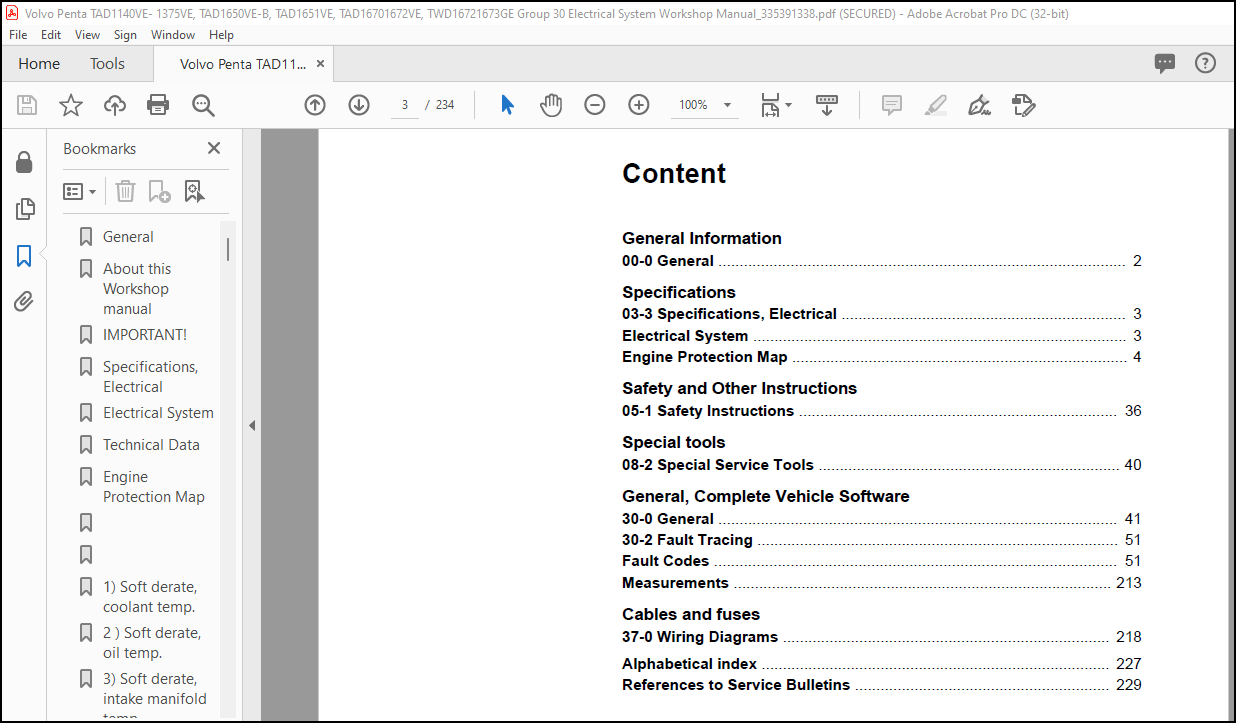The image size is (1236, 723).
Task: Click the stamp/redact tool icon
Action: (1023, 105)
